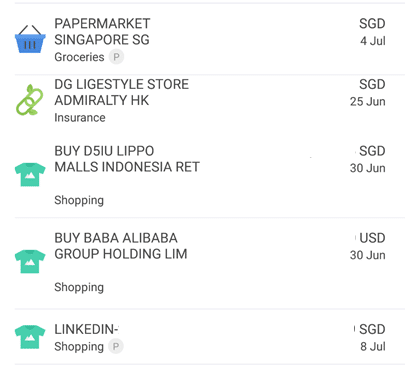Select Shopping category under Alibaba Group
Viewport: 405px width, 374px height.
(x=79, y=288)
